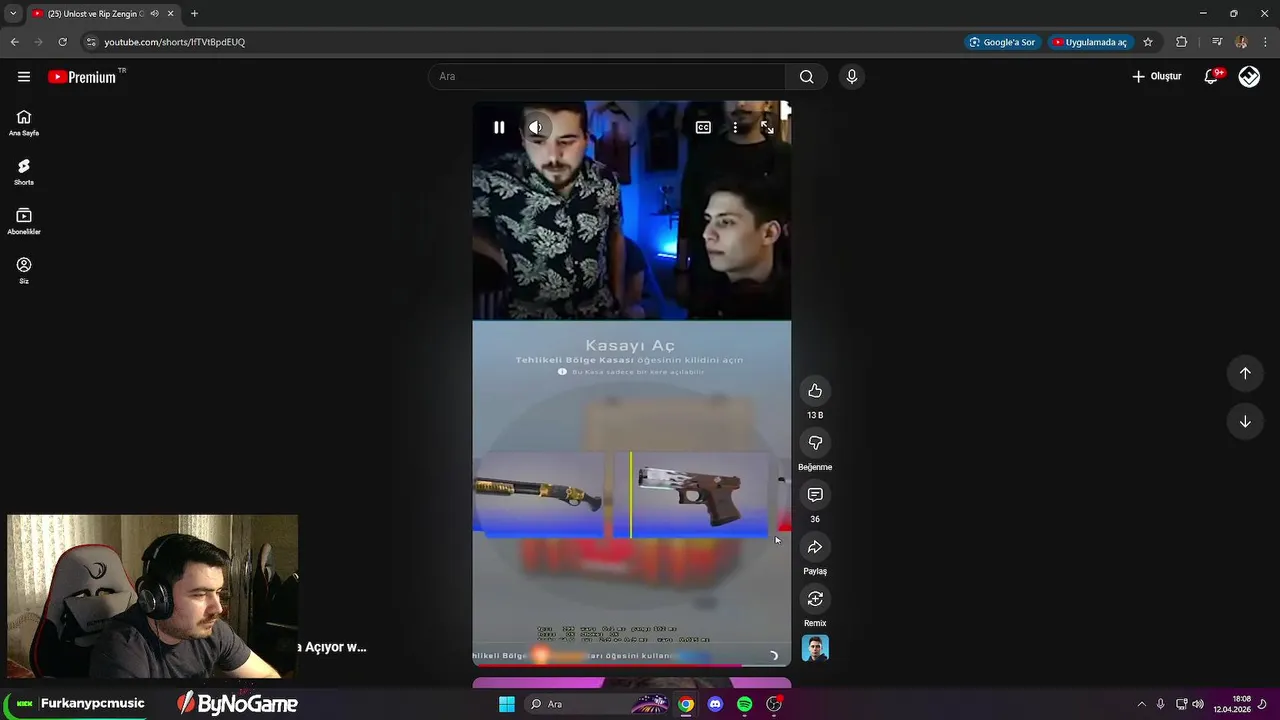Viewport: 1280px width, 720px height.
Task: Open Abonelikler in the sidebar
Action: pyautogui.click(x=24, y=221)
